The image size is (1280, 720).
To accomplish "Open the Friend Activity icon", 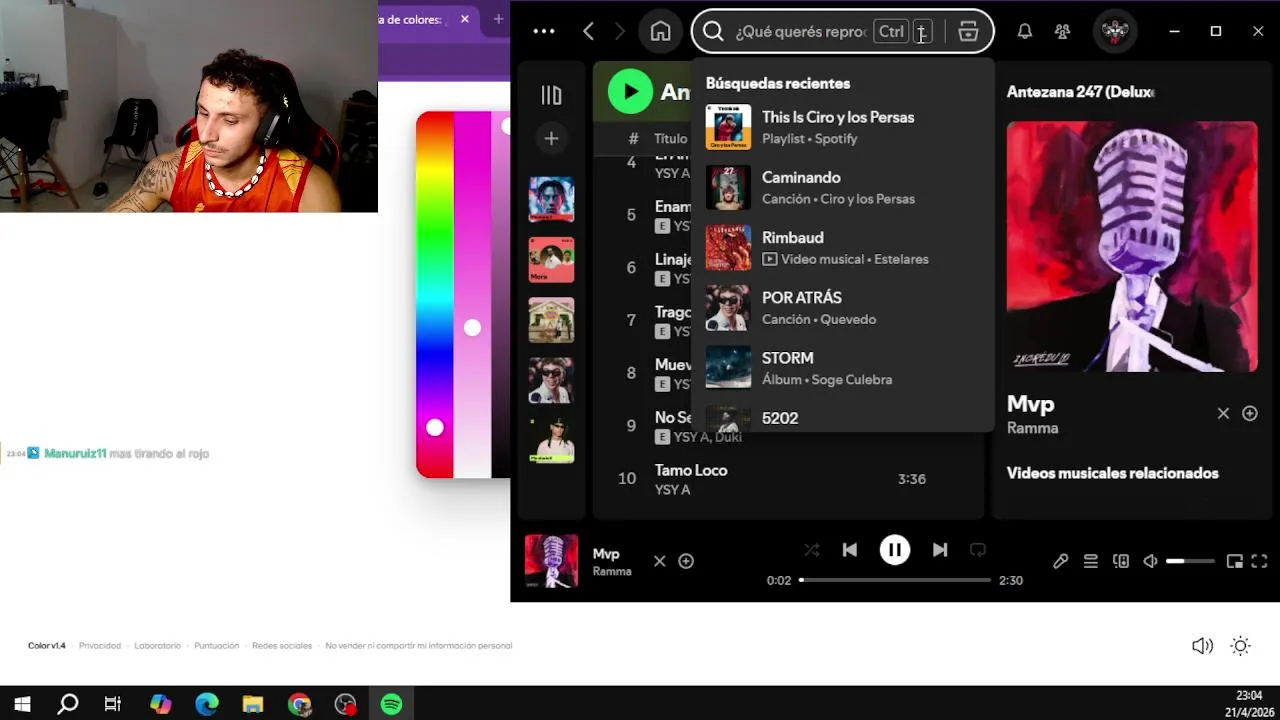I will point(1062,31).
